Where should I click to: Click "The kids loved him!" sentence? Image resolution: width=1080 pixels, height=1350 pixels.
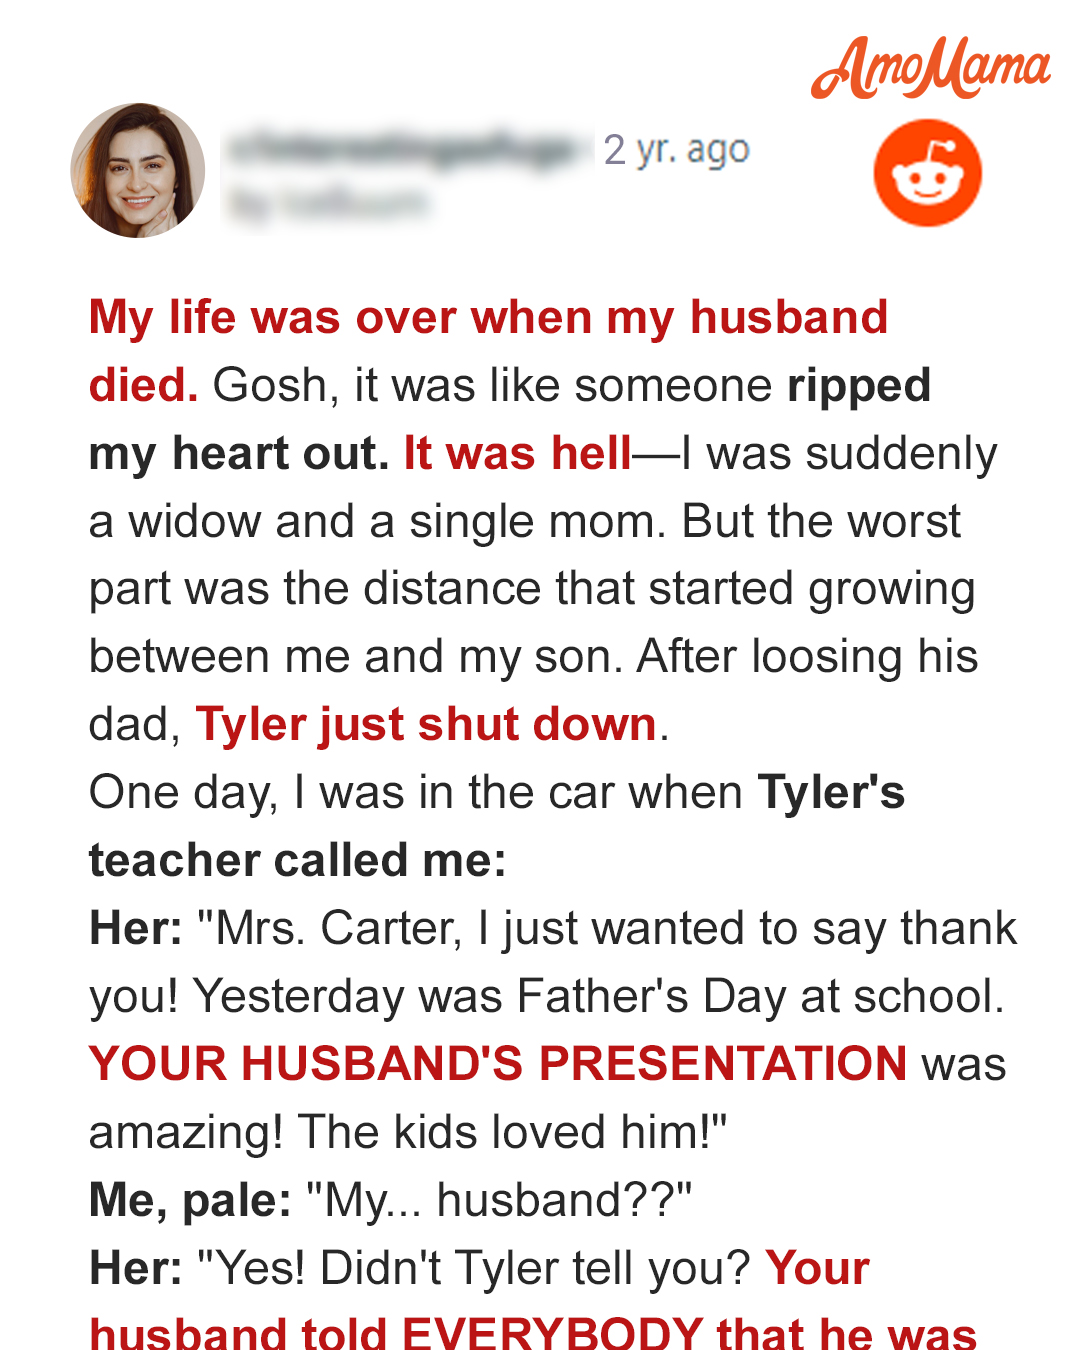513,1132
